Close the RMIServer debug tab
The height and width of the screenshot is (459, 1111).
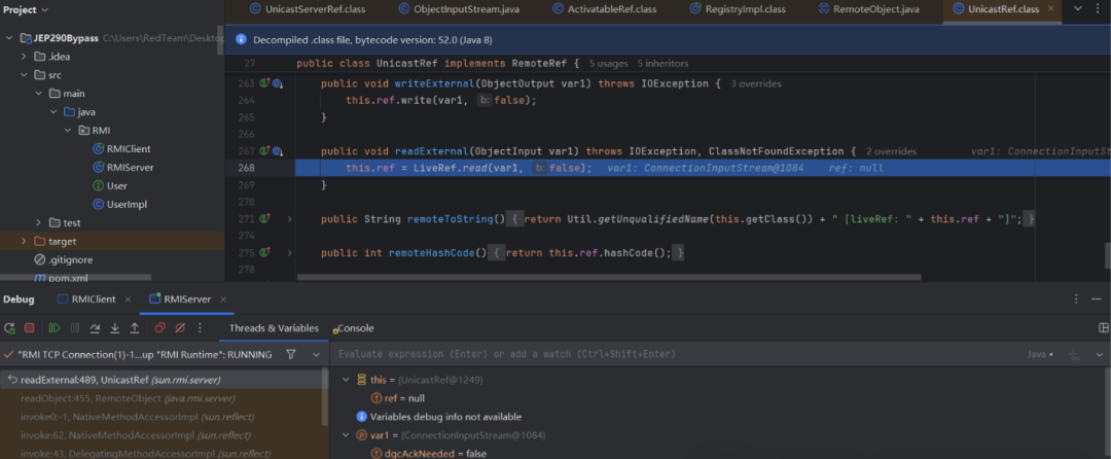[222, 300]
